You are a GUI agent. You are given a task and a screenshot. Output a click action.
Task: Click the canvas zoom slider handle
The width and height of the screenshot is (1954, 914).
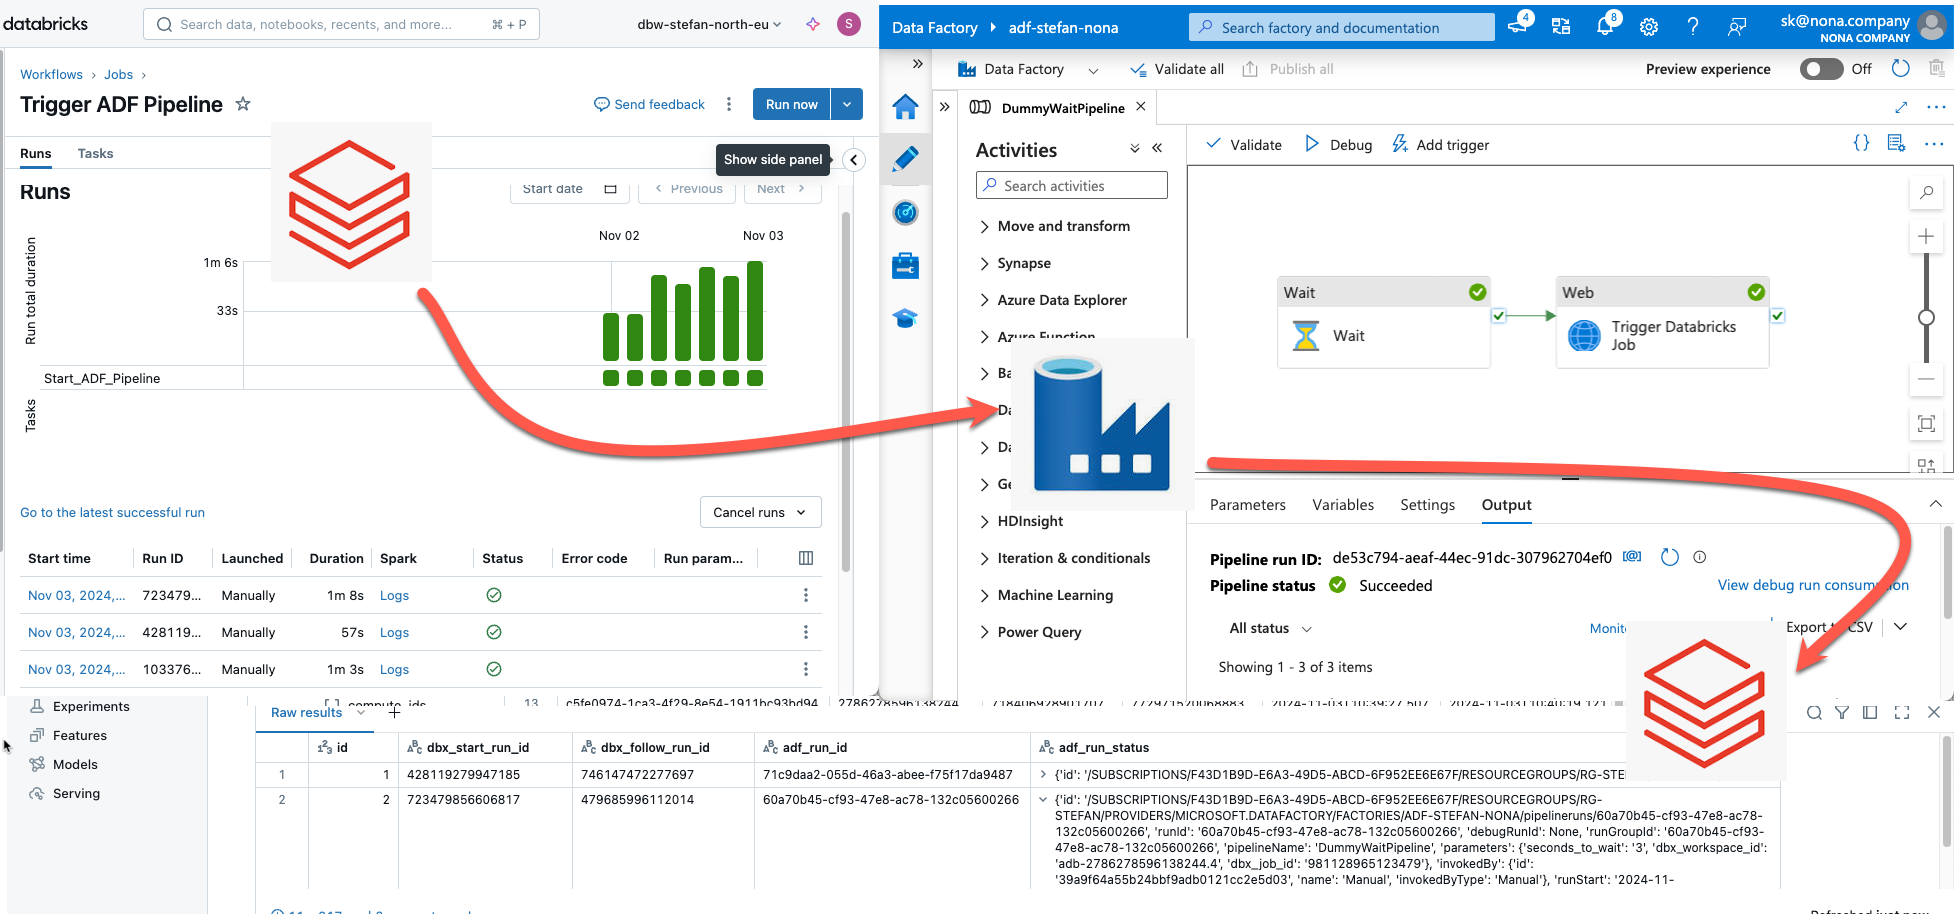click(1926, 317)
